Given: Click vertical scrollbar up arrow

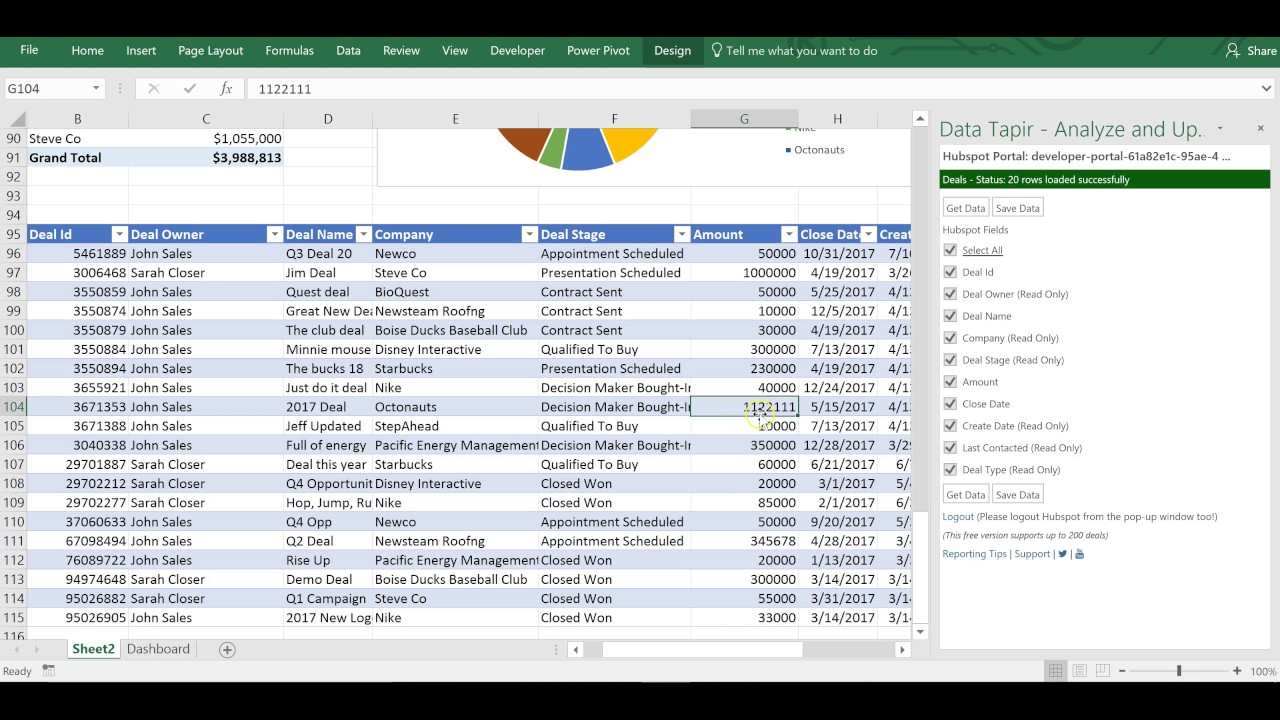Looking at the screenshot, I should (x=920, y=120).
